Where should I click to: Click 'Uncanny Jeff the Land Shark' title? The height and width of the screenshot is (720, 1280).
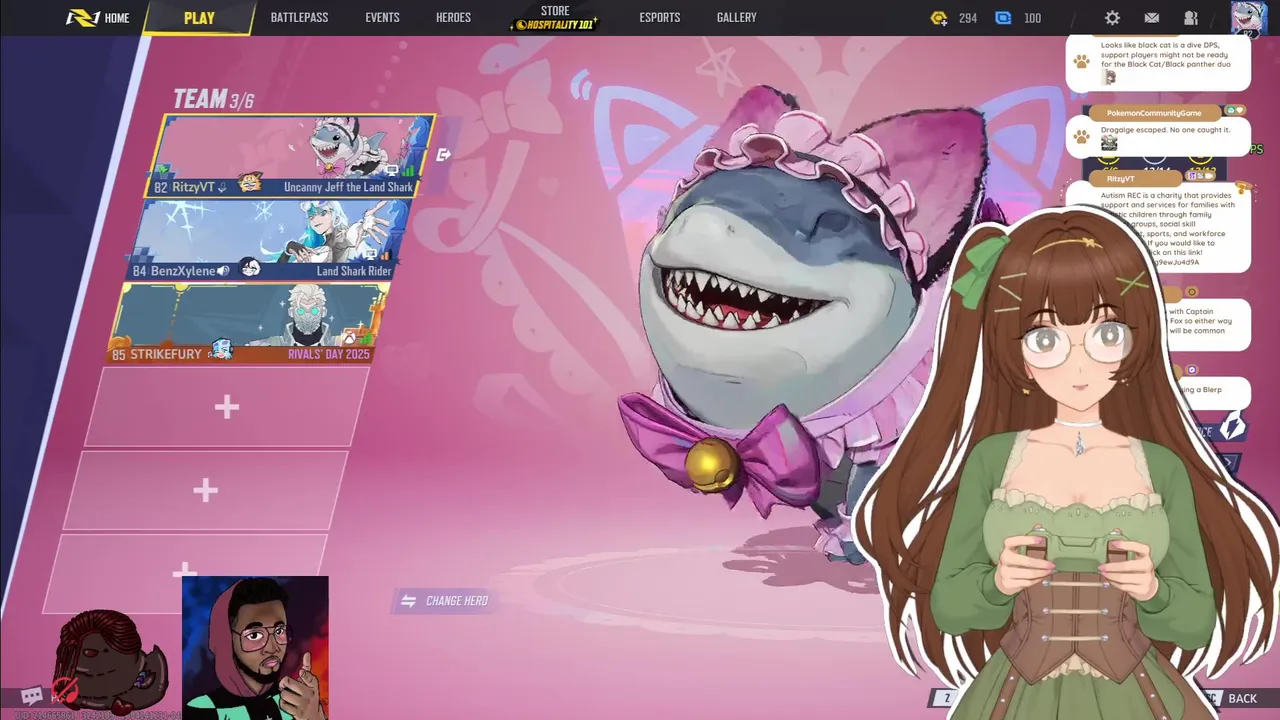[x=348, y=187]
